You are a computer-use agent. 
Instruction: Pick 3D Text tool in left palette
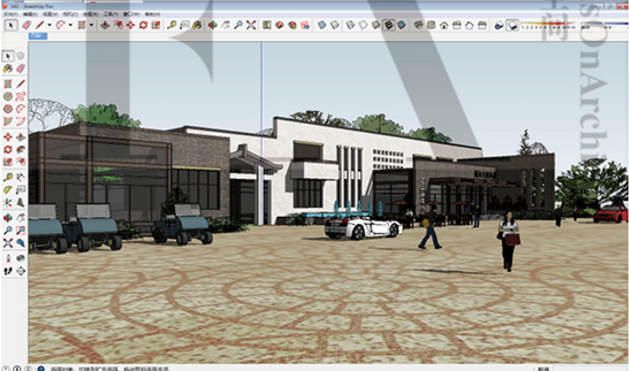pyautogui.click(x=20, y=203)
